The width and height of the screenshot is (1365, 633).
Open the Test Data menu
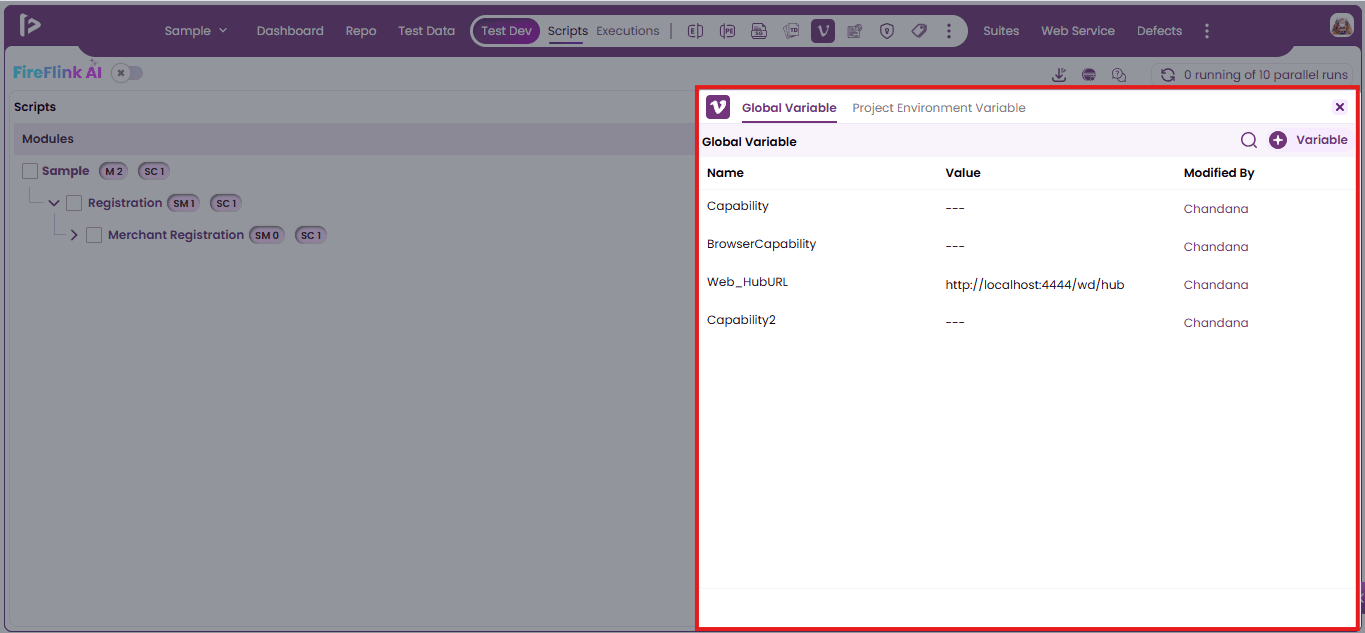click(426, 31)
